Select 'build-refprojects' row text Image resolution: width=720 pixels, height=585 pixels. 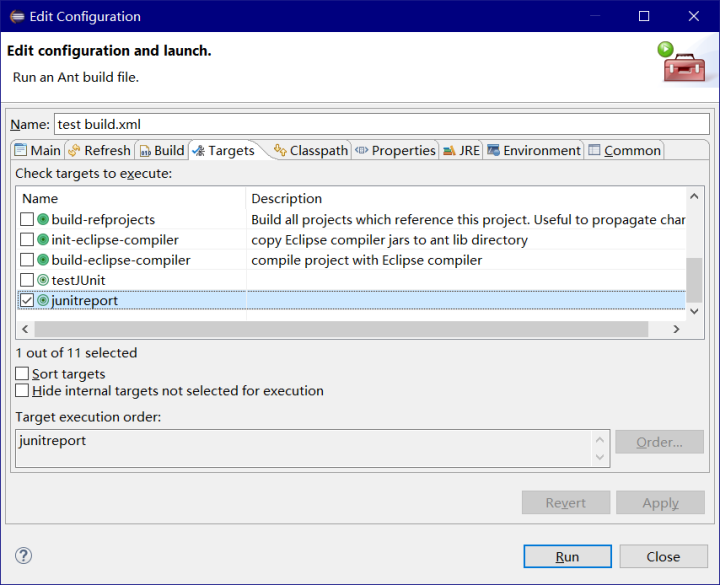tap(103, 219)
